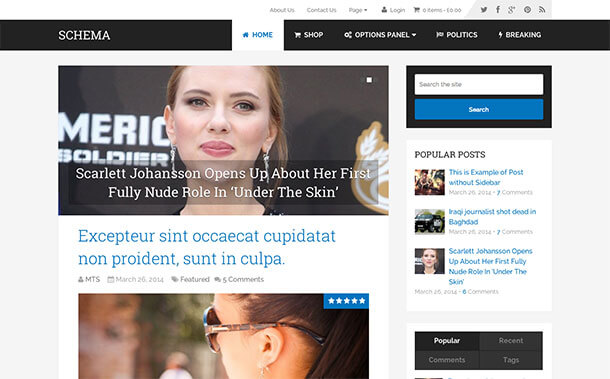The width and height of the screenshot is (610, 379).
Task: Open sidebar 'Scarlett Johansson Opens Up' post link
Action: pos(490,267)
